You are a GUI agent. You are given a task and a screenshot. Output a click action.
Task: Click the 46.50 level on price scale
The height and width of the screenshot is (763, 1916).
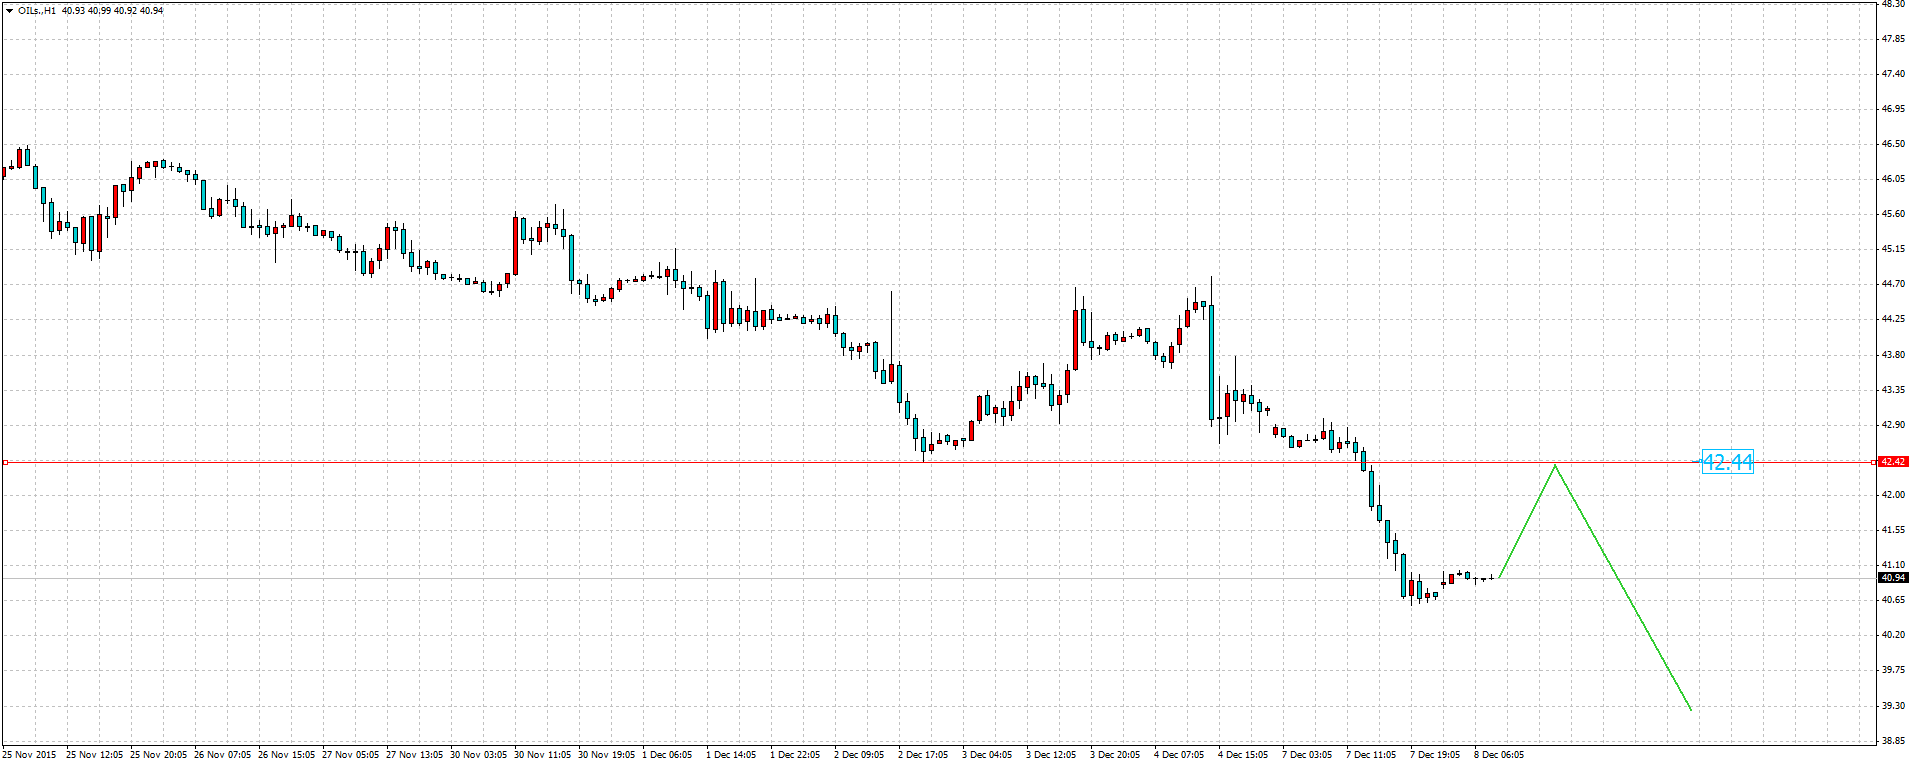(1892, 144)
